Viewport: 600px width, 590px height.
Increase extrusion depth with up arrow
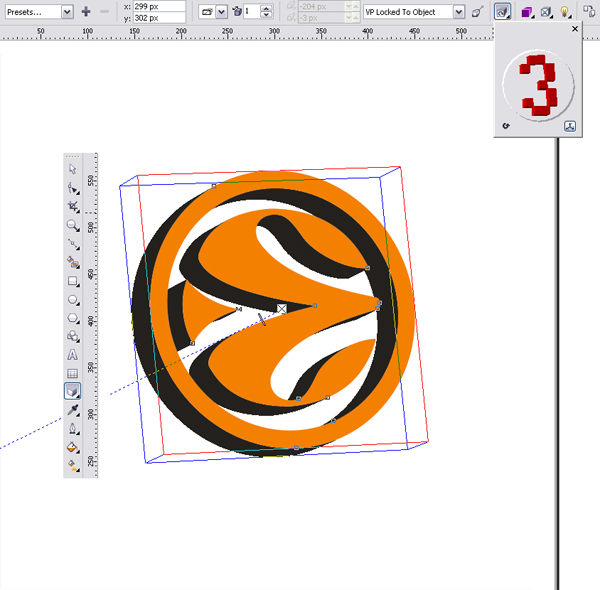(267, 8)
